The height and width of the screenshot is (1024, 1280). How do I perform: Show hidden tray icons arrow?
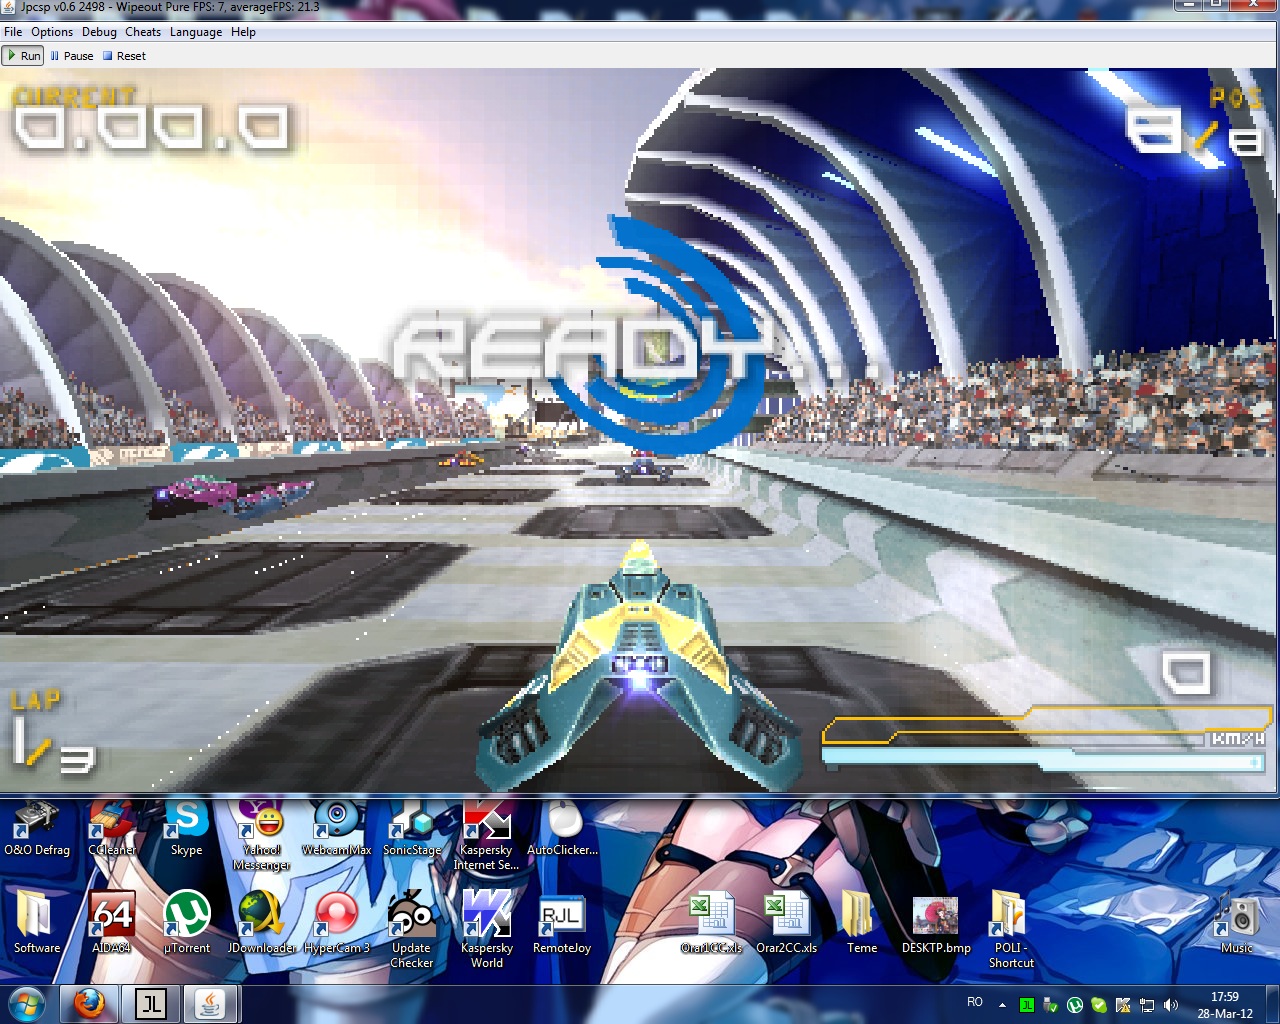click(1002, 1005)
